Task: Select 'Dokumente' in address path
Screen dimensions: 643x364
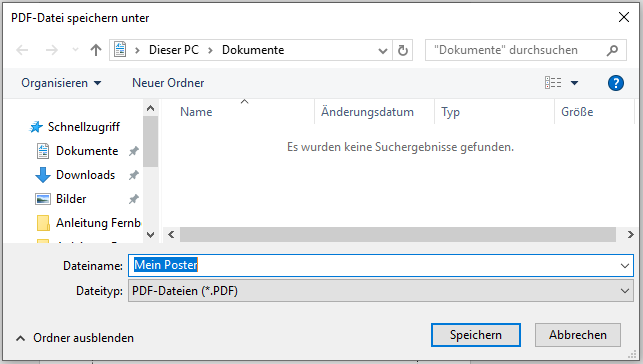Action: (x=253, y=50)
